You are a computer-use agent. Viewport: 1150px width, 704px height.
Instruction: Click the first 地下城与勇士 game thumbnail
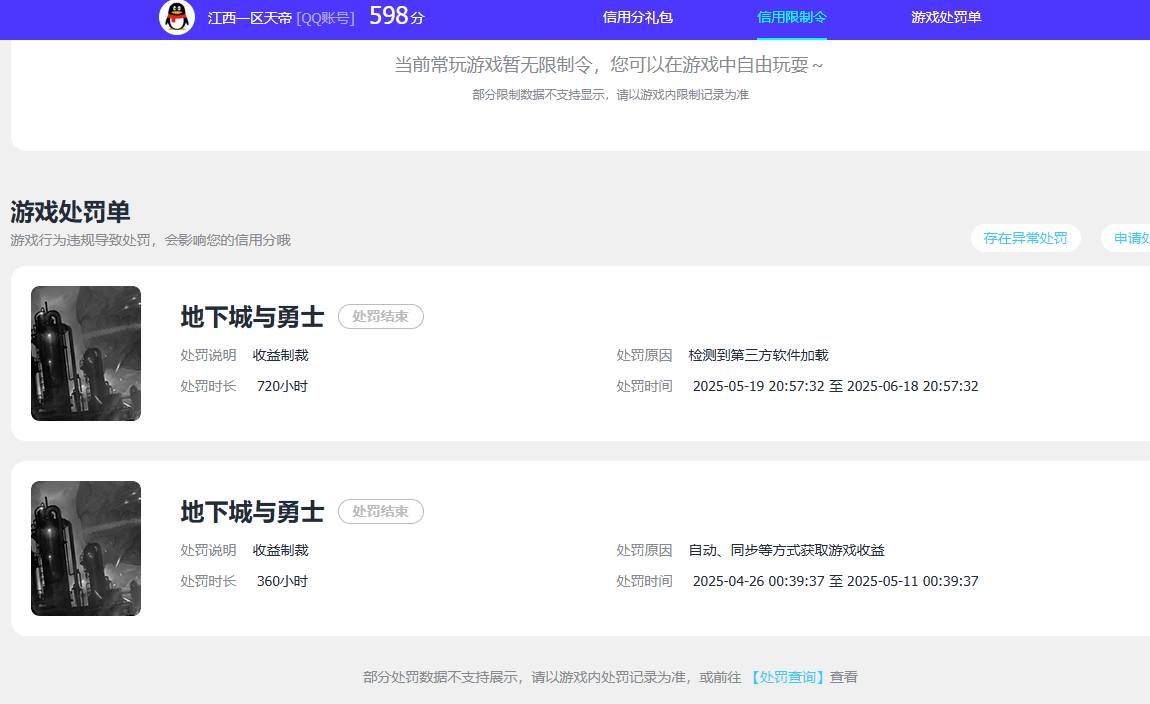pos(85,353)
